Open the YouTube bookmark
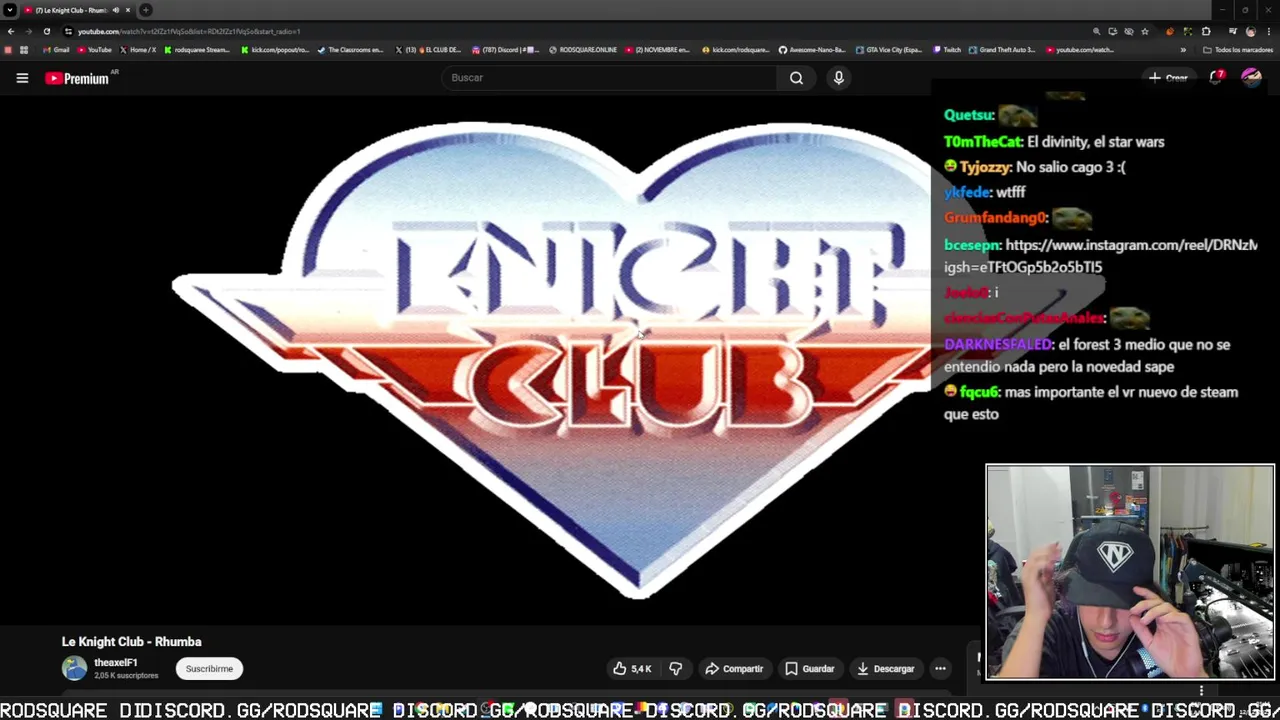 click(x=95, y=50)
